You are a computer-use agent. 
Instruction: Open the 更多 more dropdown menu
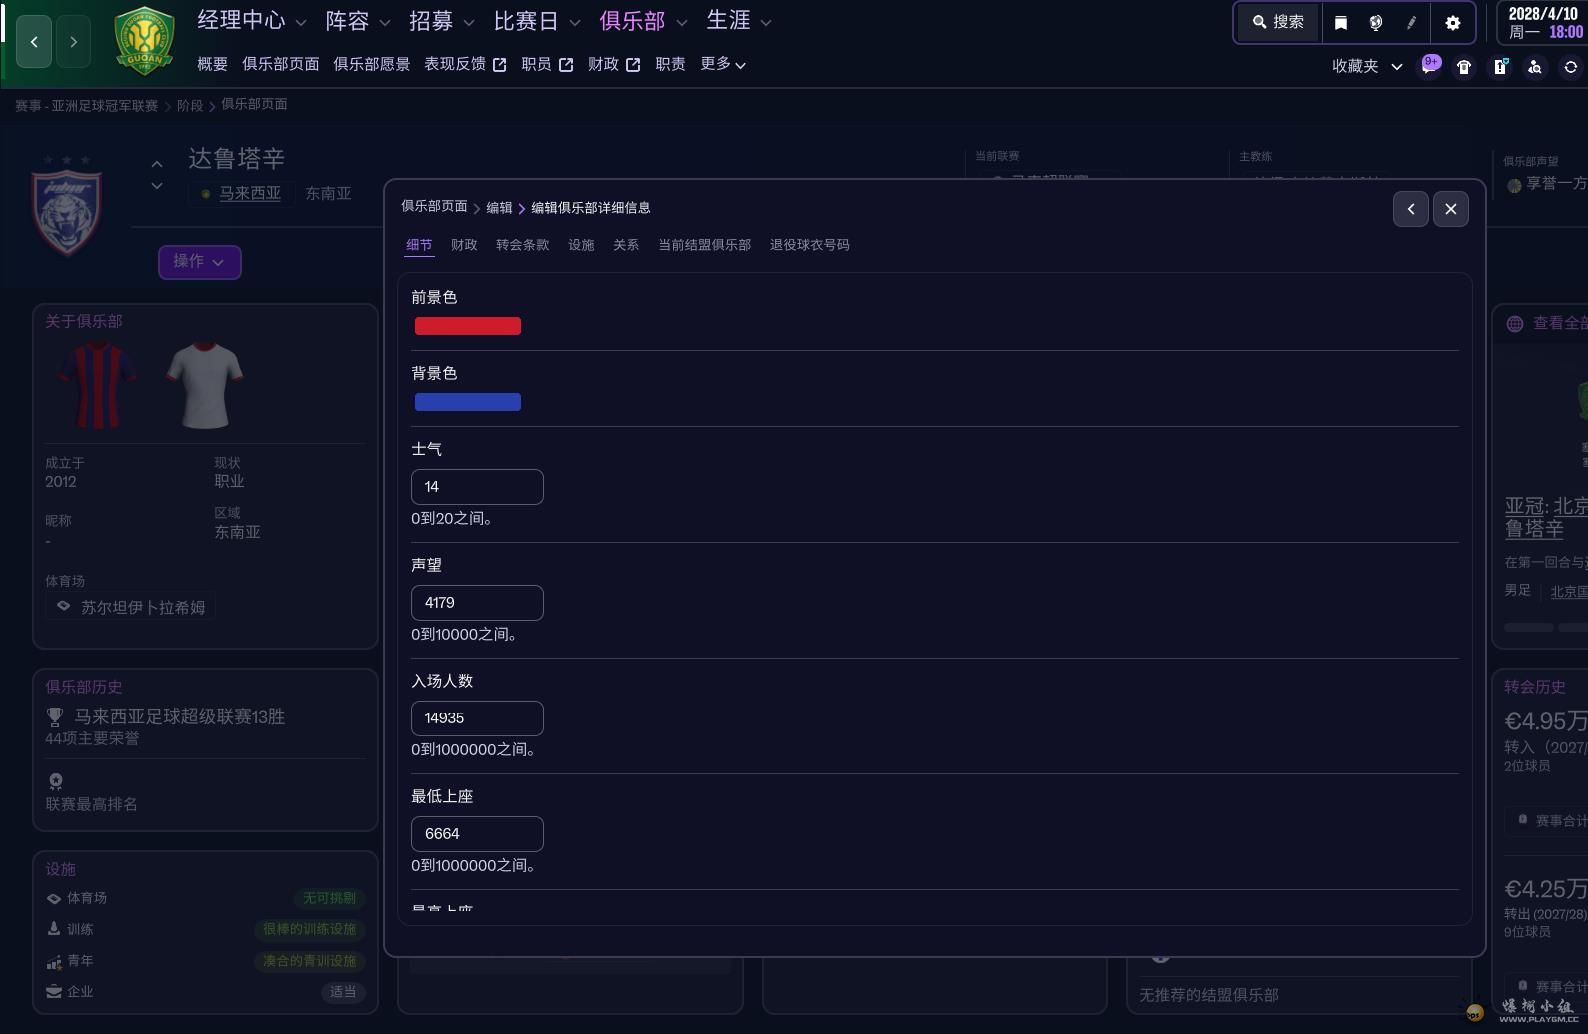[x=723, y=64]
